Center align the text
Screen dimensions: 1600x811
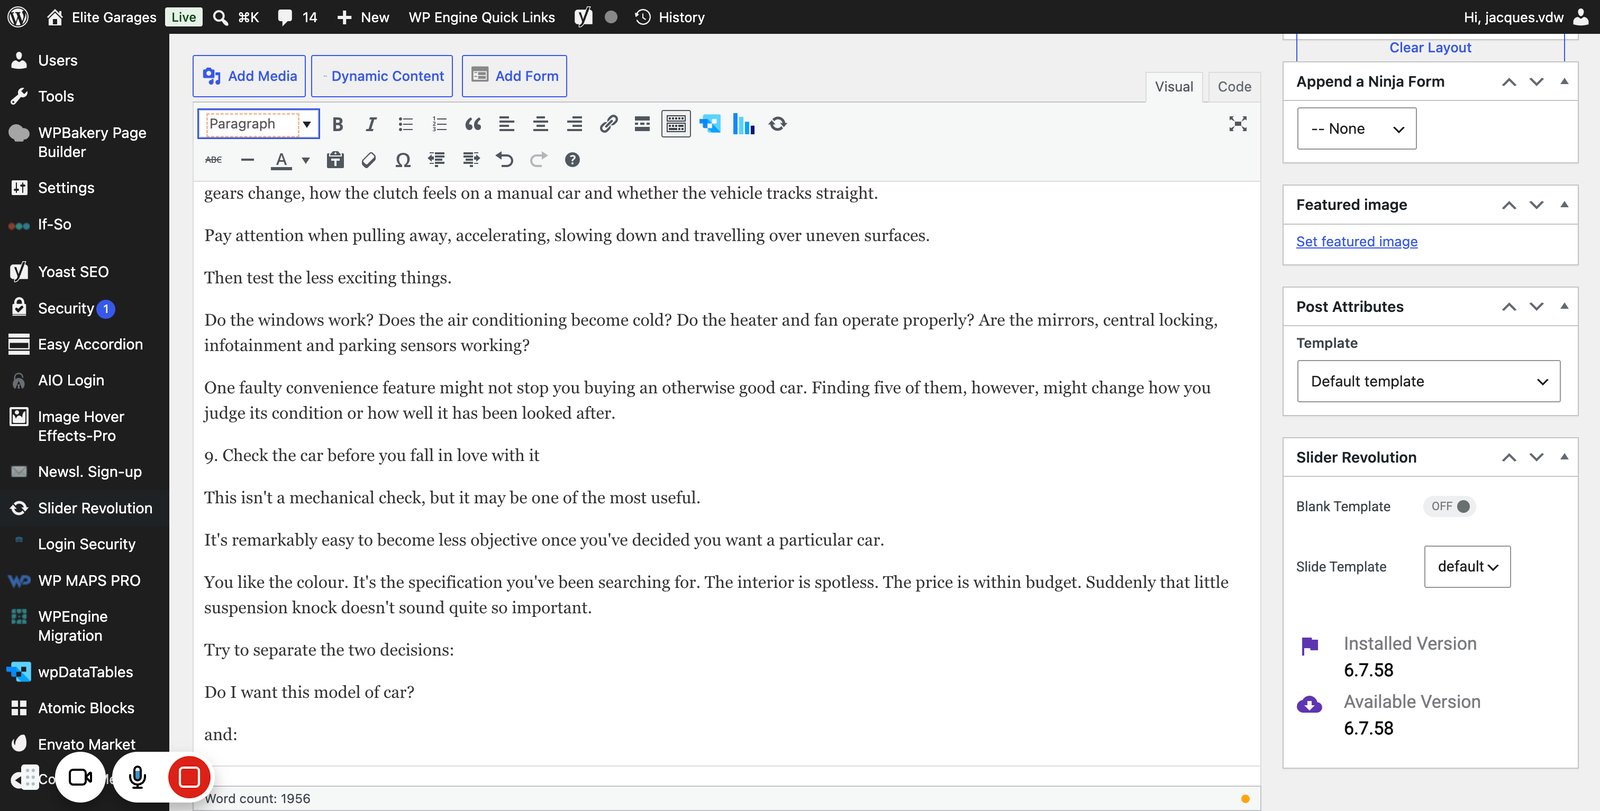[540, 124]
